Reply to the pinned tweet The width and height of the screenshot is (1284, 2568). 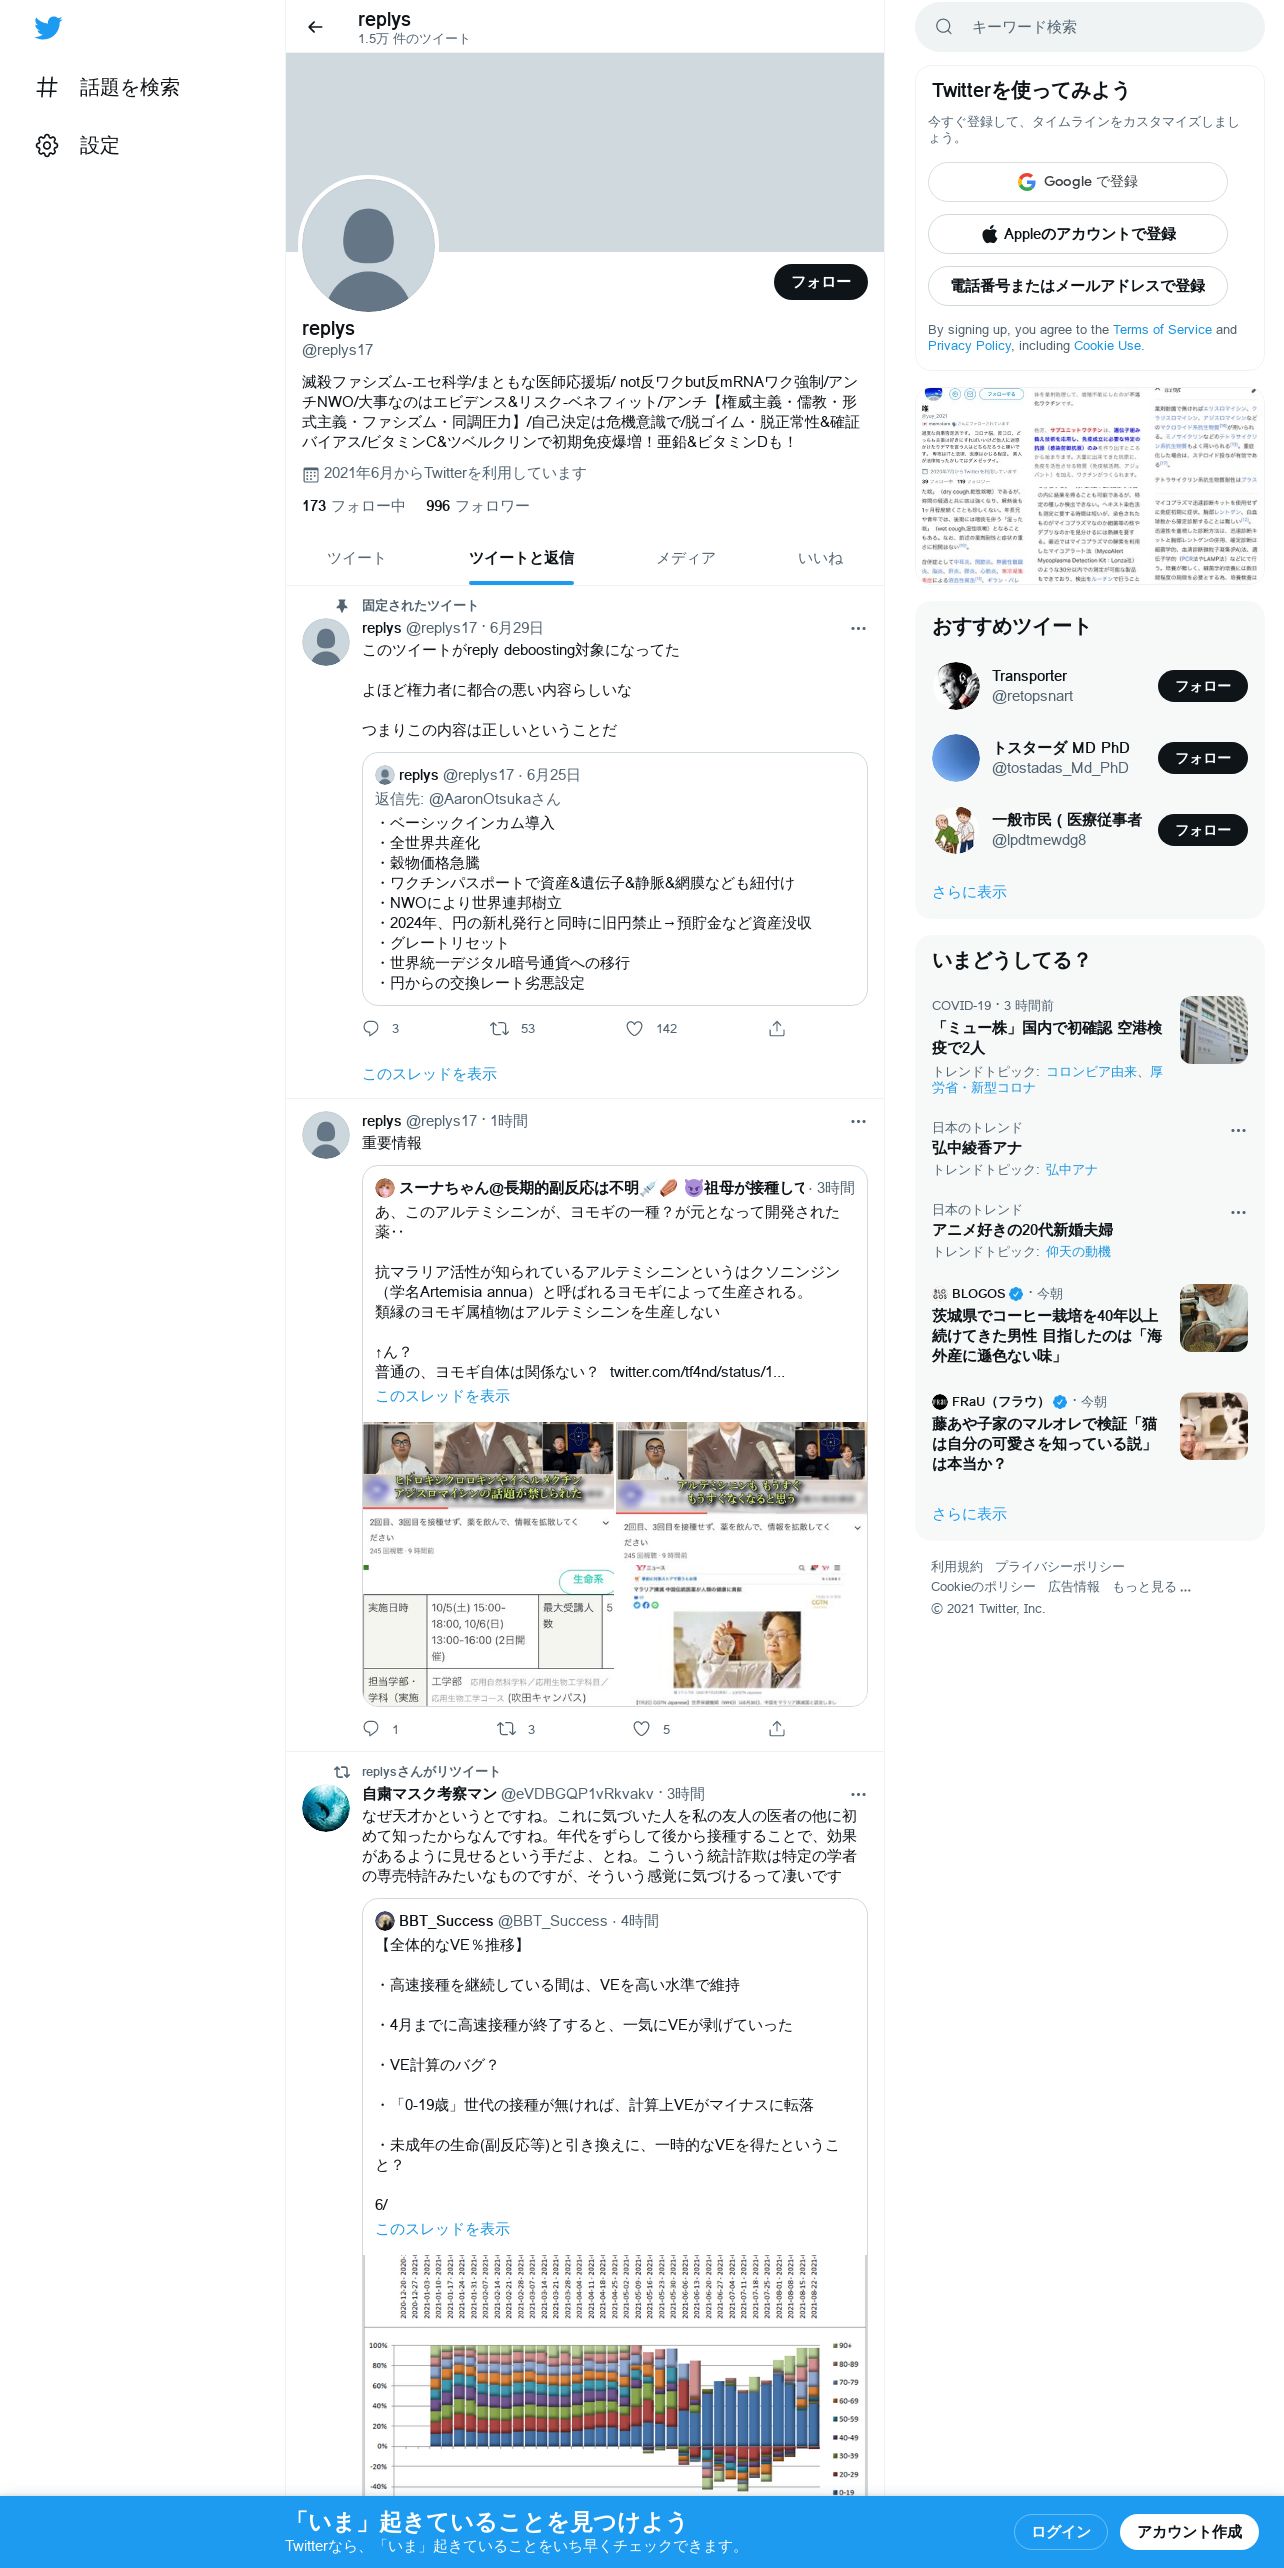point(371,1028)
